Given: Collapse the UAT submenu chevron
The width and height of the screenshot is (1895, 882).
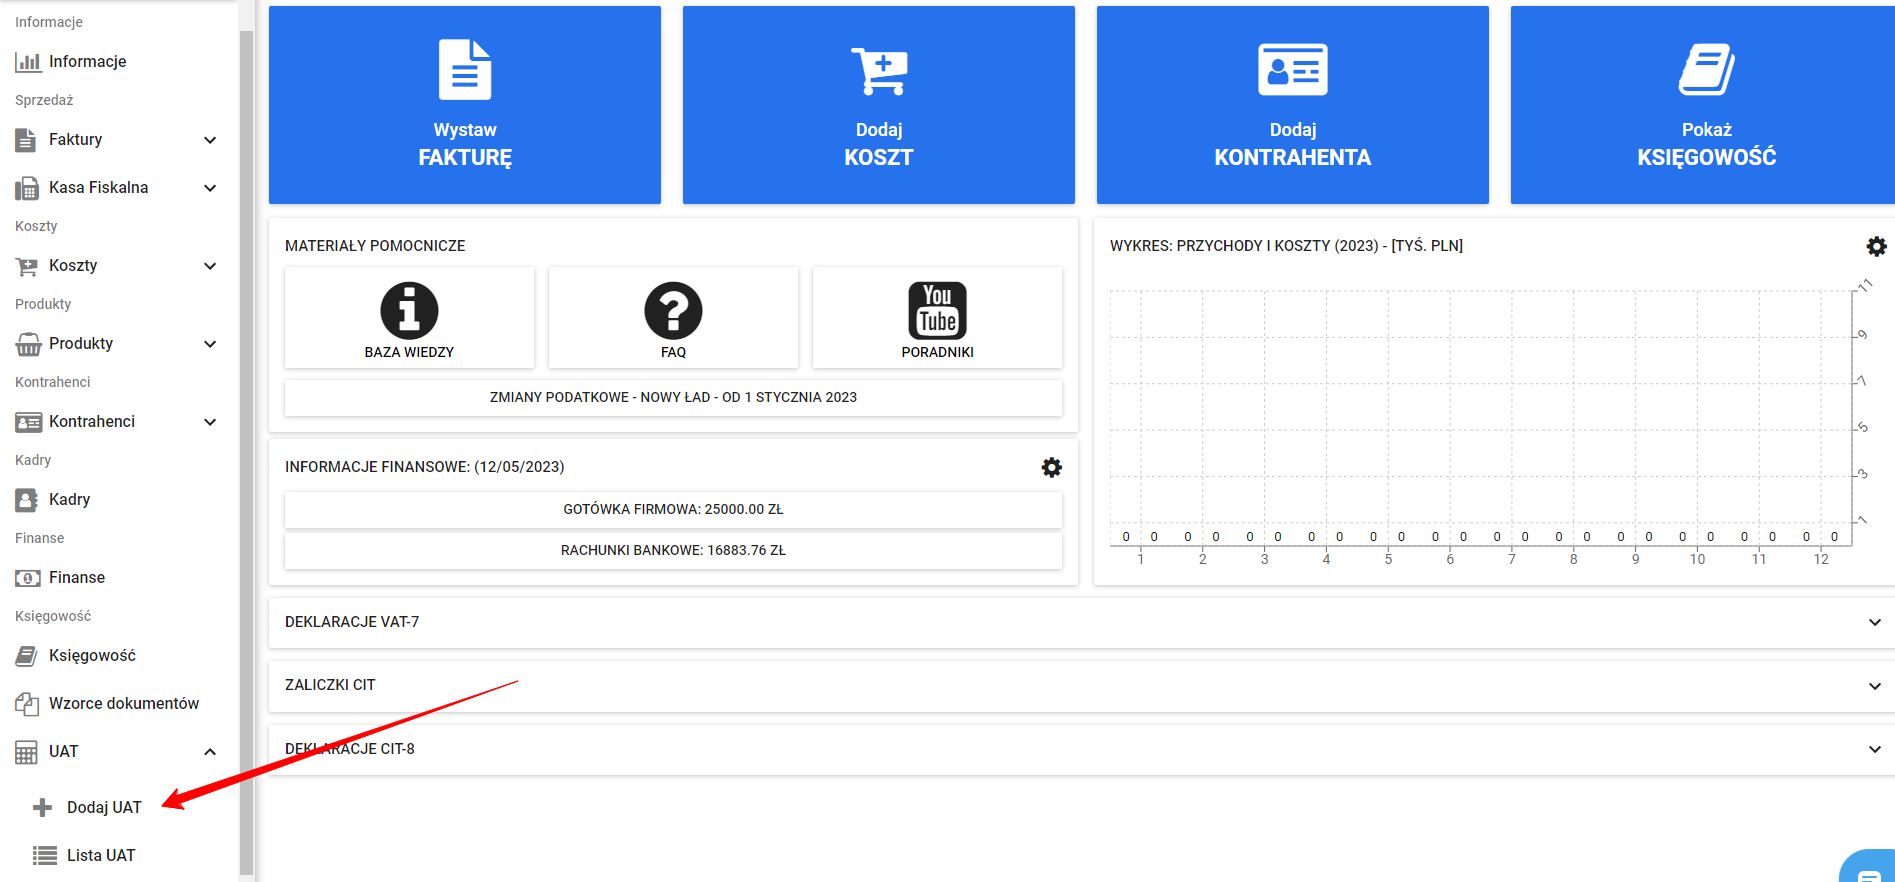Looking at the screenshot, I should 210,752.
